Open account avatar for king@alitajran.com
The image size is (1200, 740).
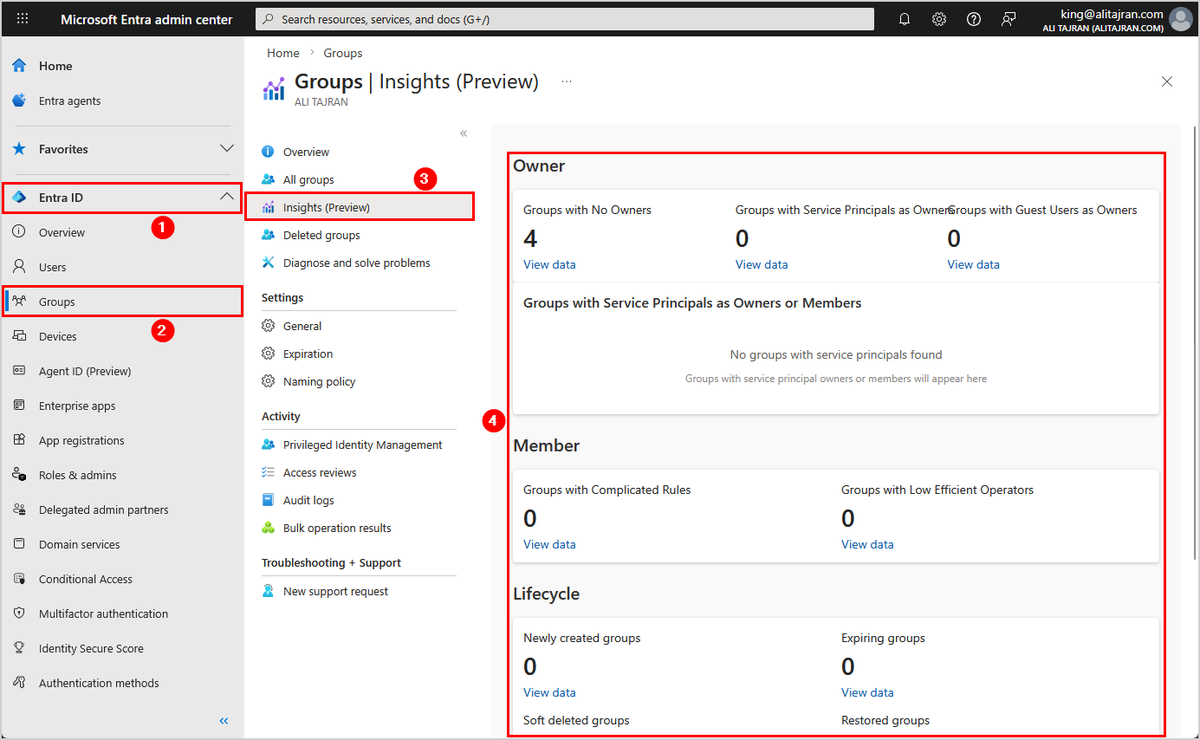1179,19
